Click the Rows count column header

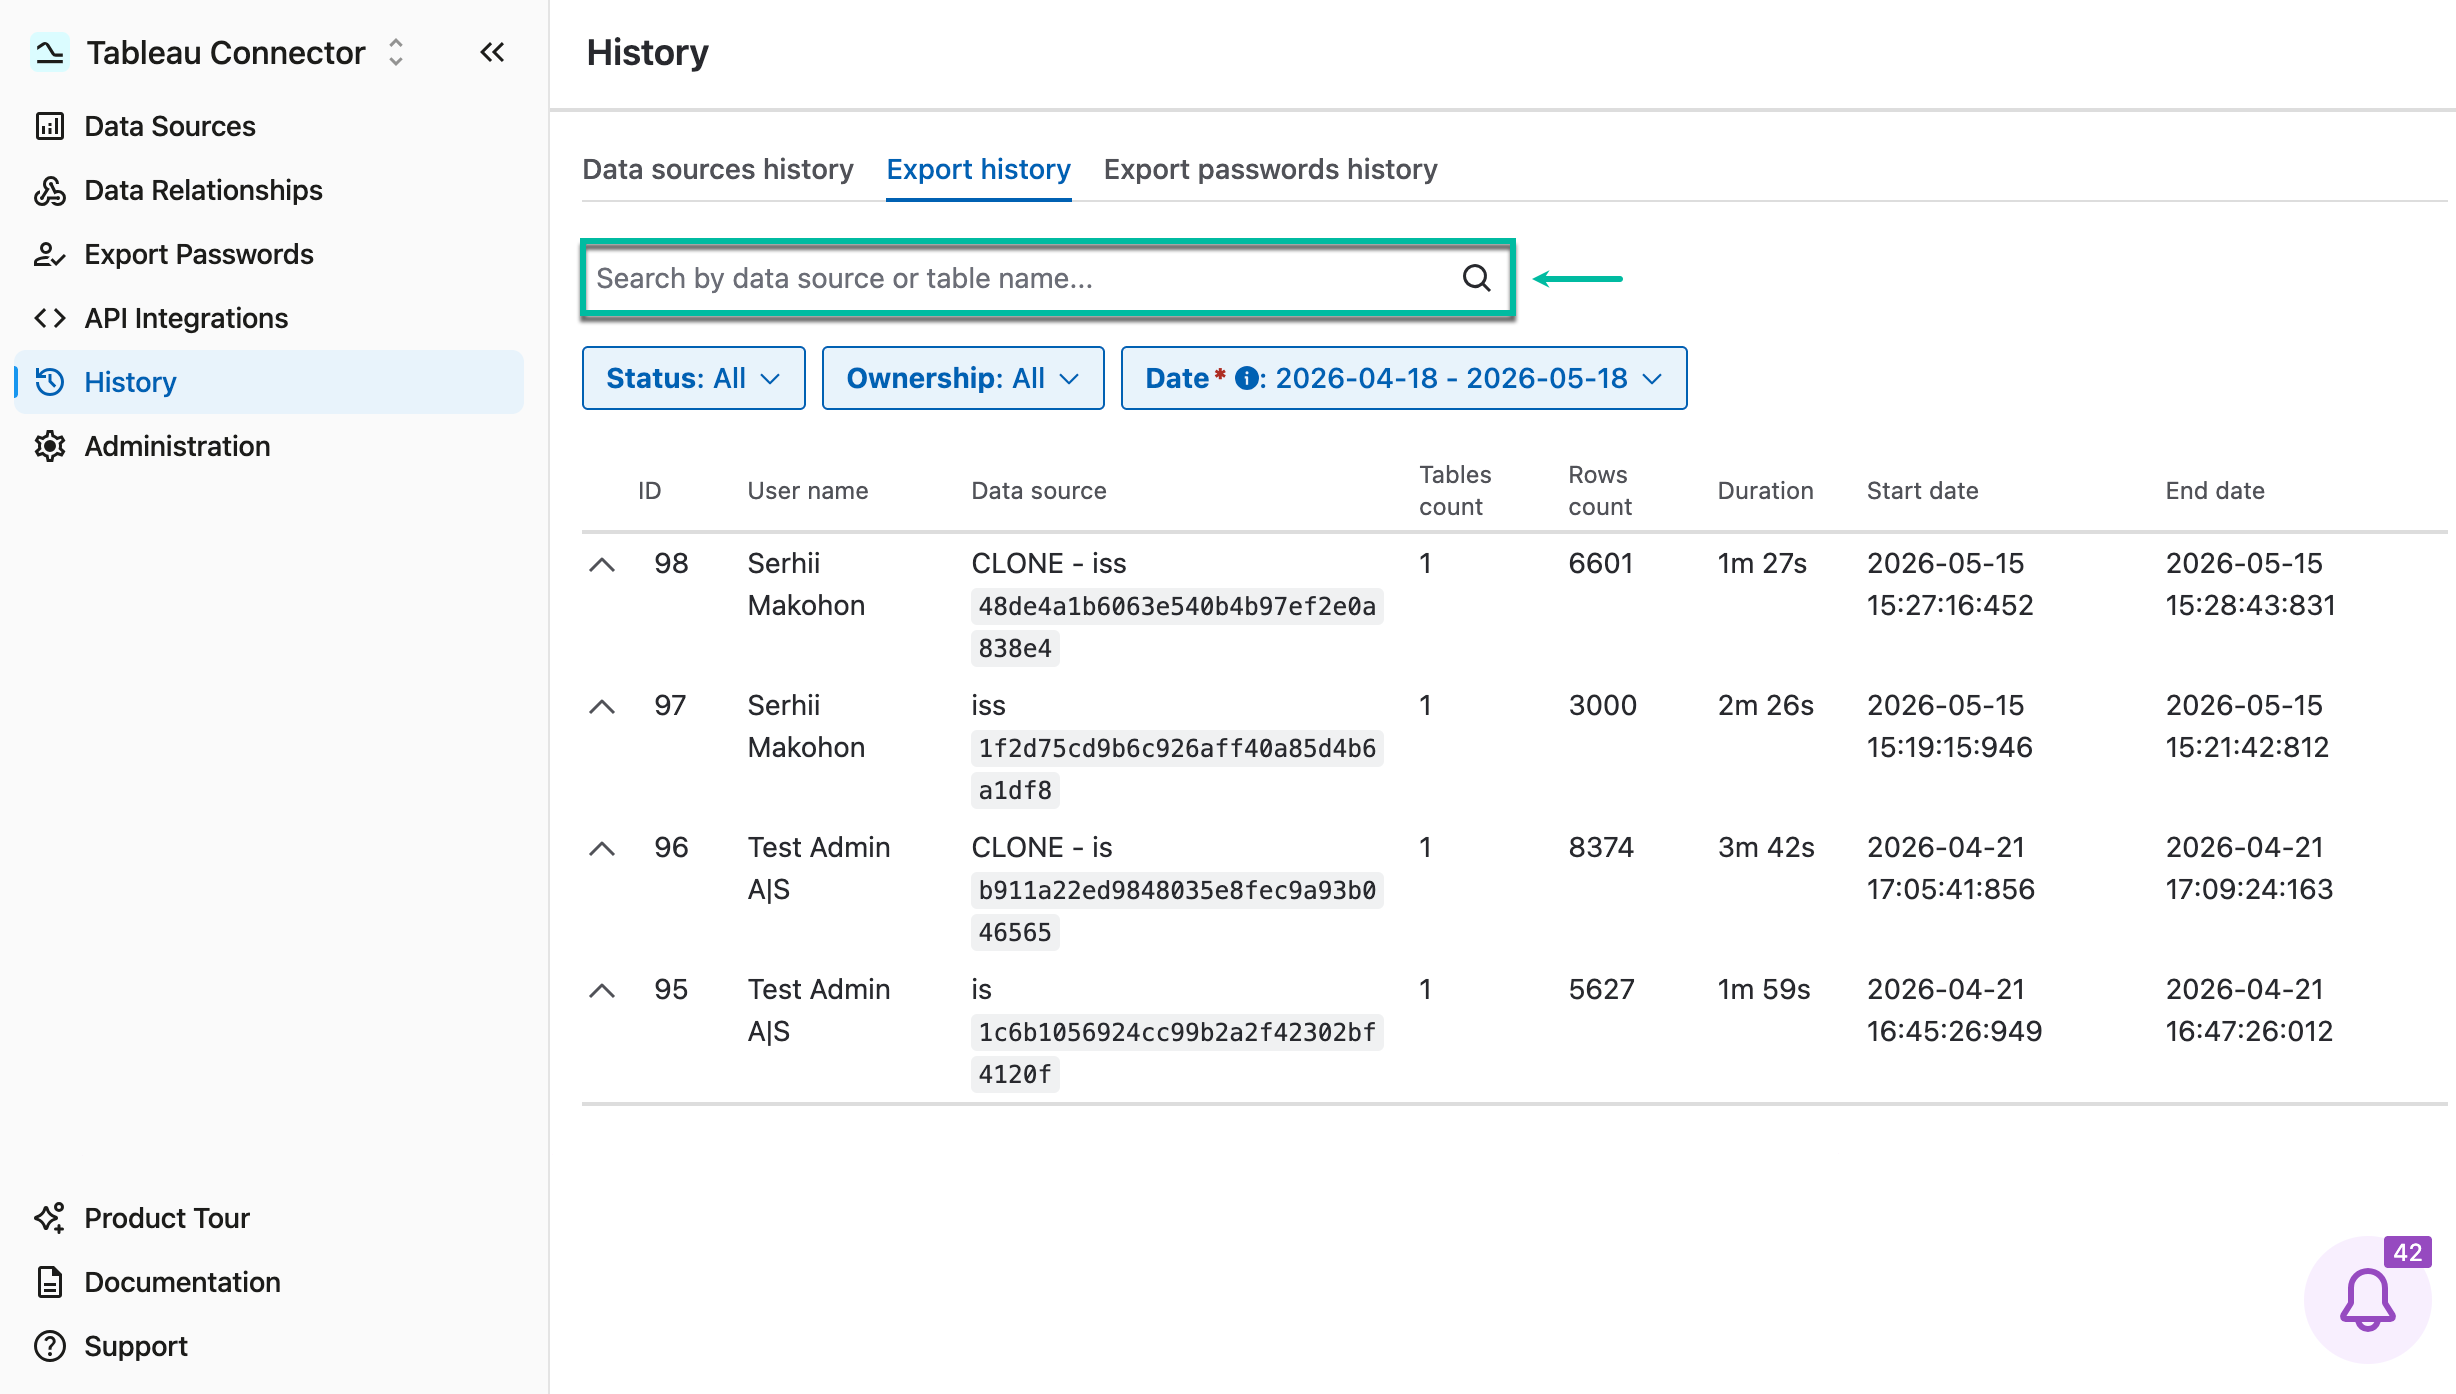[1600, 490]
